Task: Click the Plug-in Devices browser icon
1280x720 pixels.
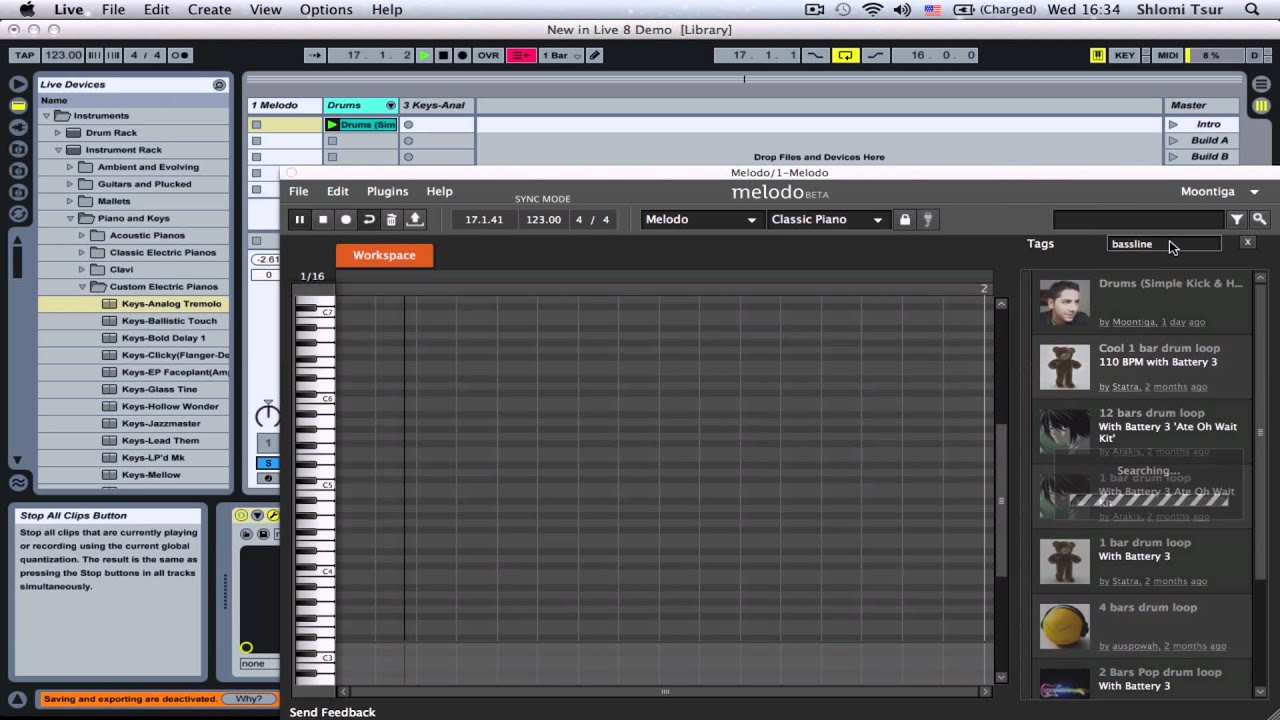Action: (18, 127)
